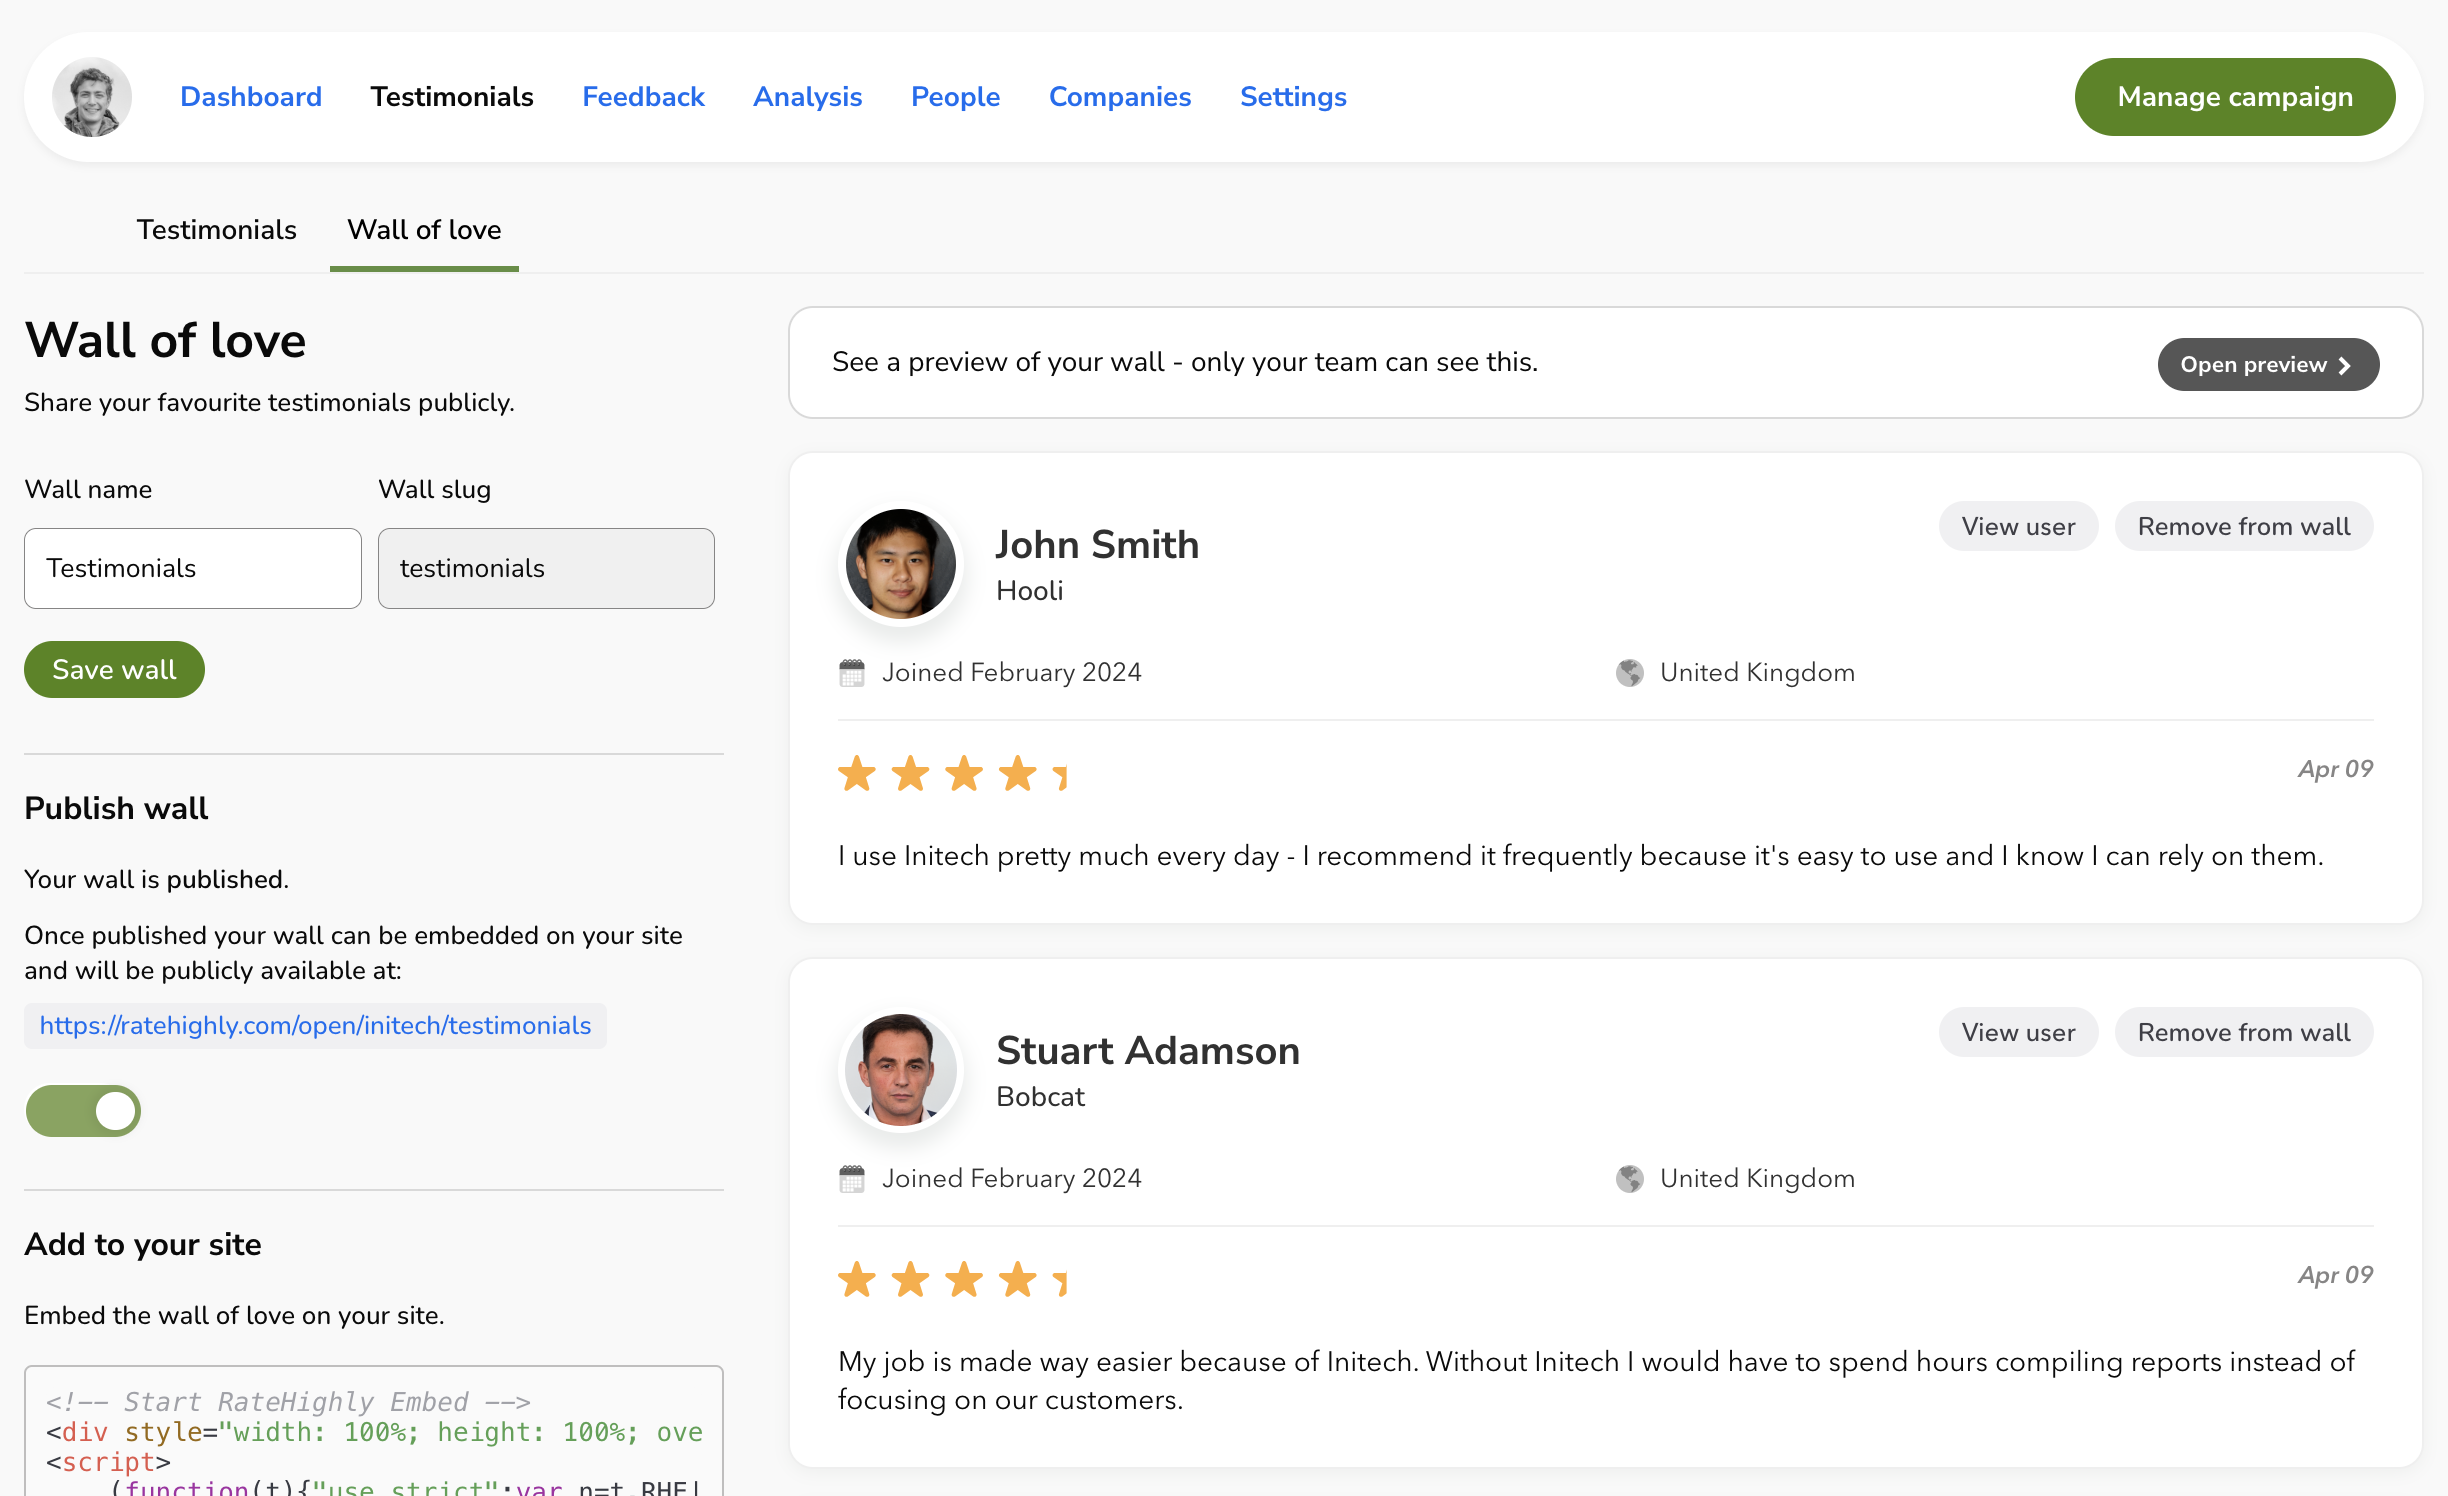
Task: Click globe icon in John Smith's card
Action: click(1629, 673)
